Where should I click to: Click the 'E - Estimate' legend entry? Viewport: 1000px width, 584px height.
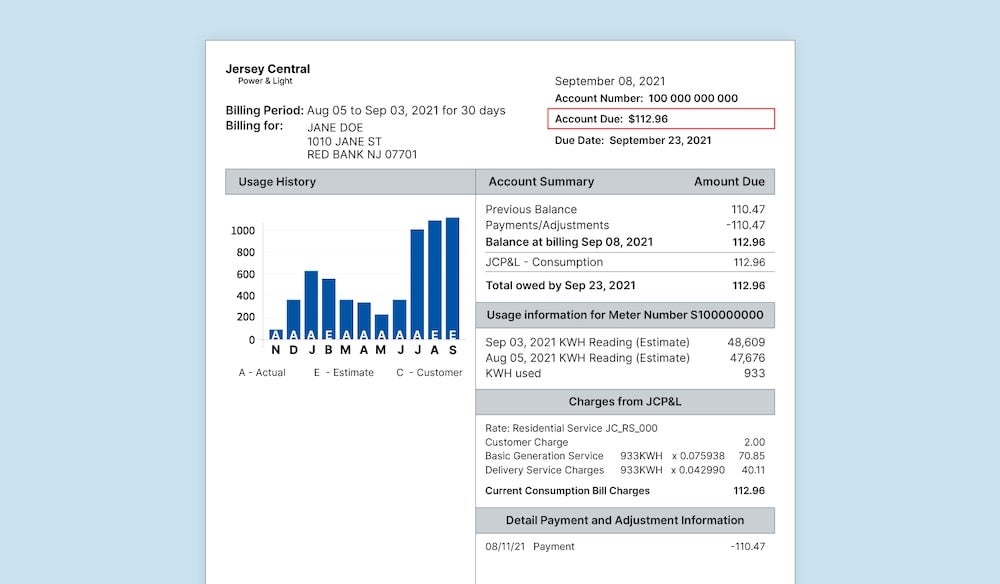click(x=343, y=373)
